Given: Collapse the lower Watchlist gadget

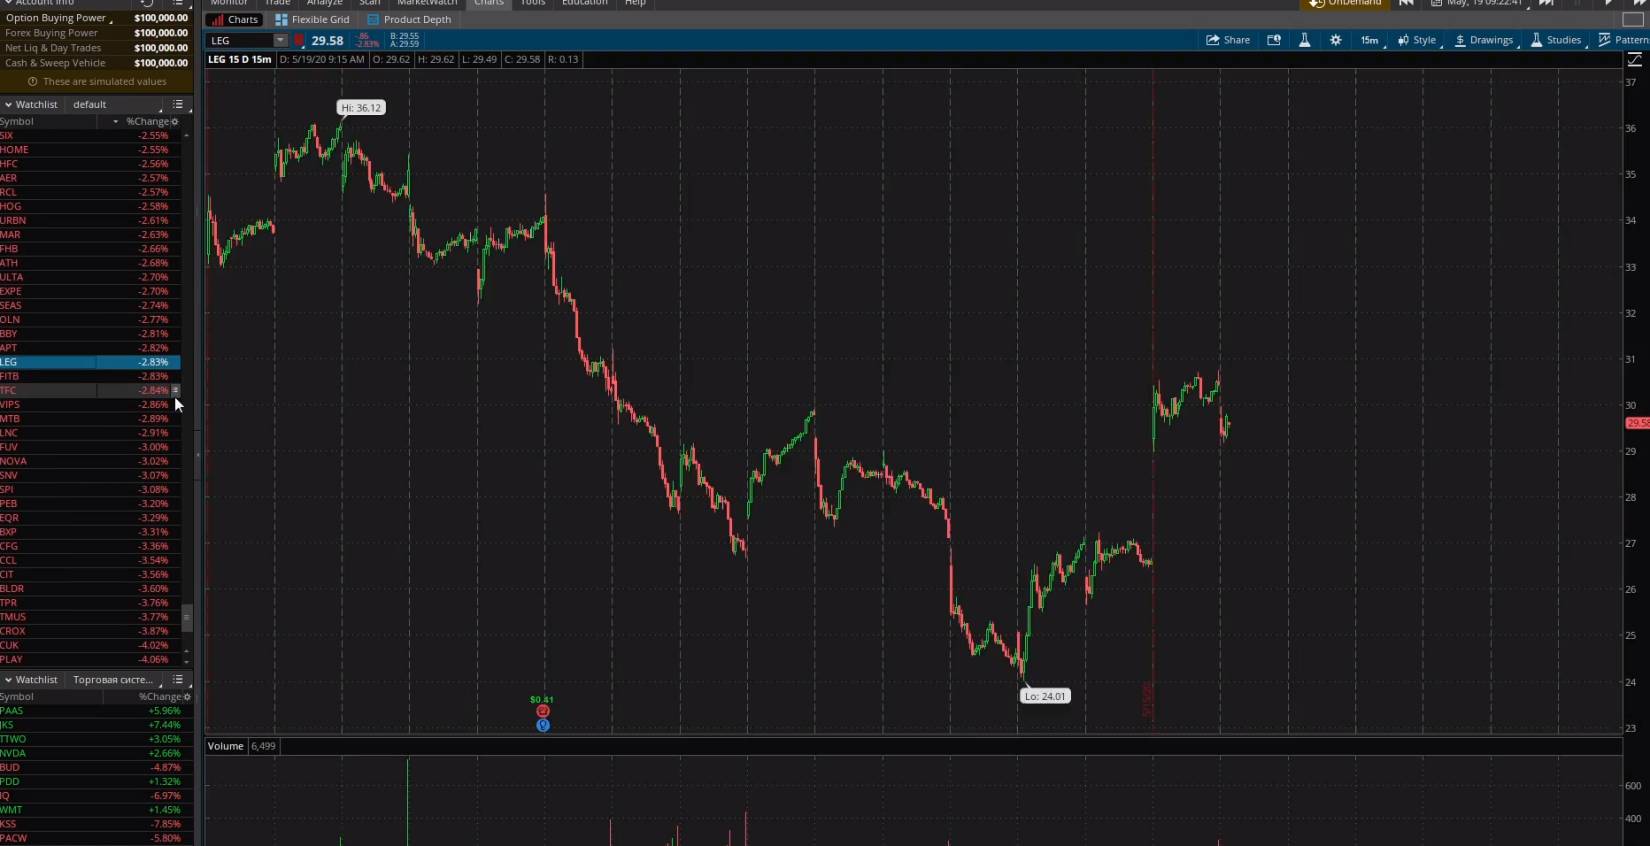Looking at the screenshot, I should click(x=8, y=680).
